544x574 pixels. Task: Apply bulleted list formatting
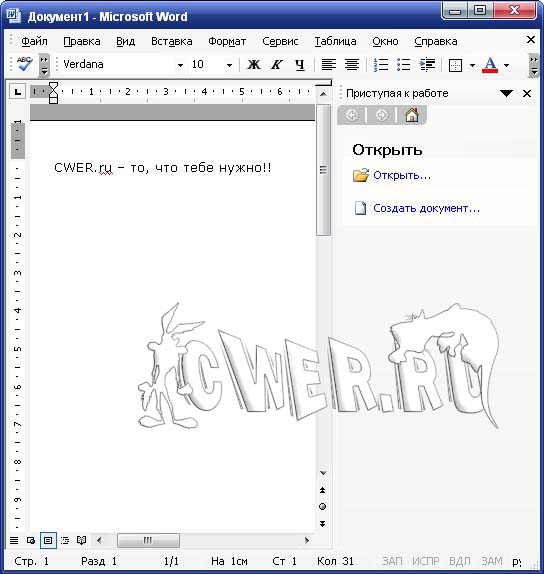coord(403,65)
